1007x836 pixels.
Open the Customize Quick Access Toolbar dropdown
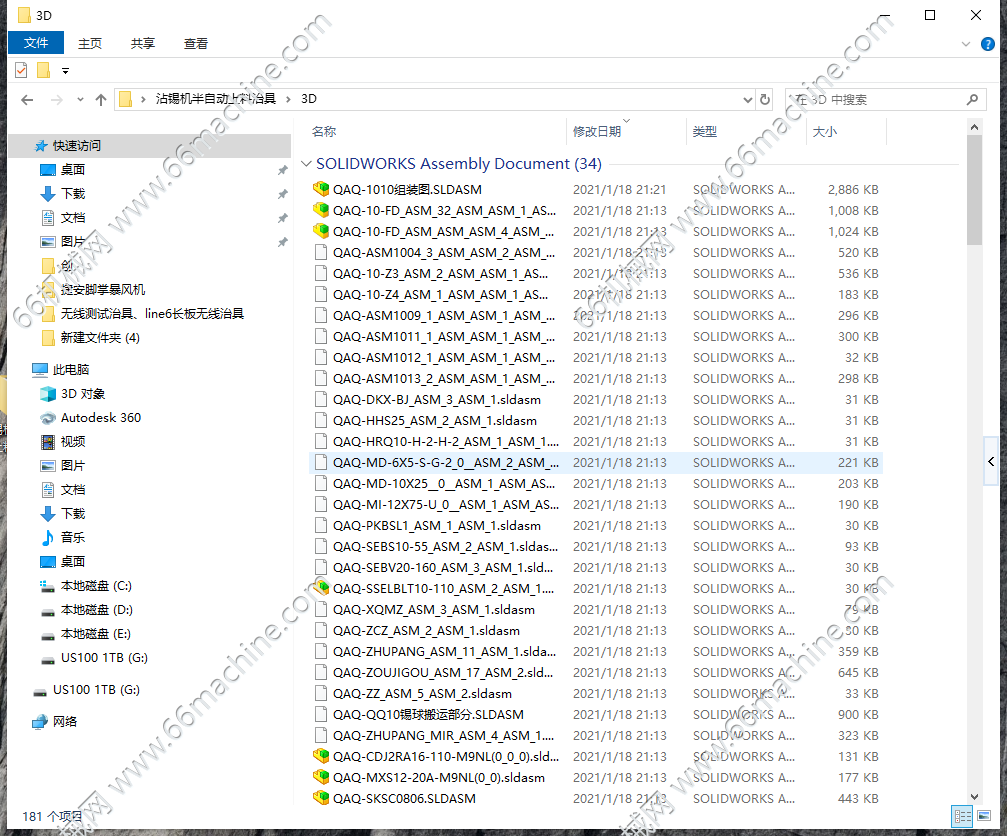66,71
